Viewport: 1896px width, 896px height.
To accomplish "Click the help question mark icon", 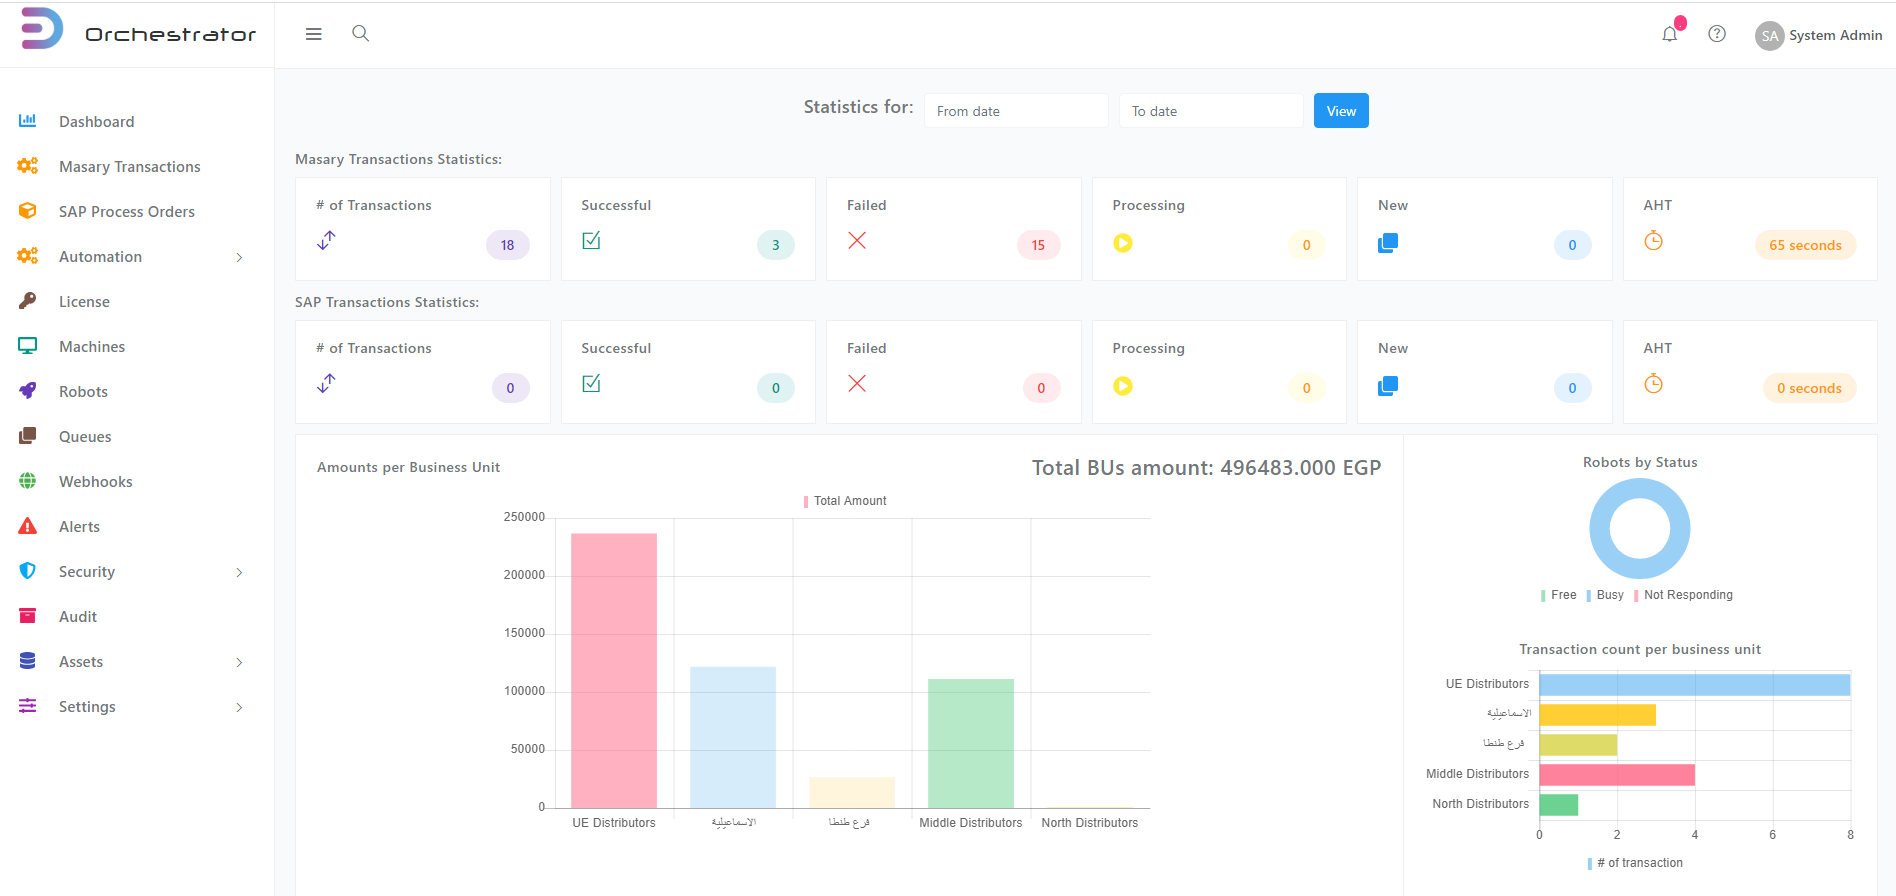I will [x=1717, y=34].
